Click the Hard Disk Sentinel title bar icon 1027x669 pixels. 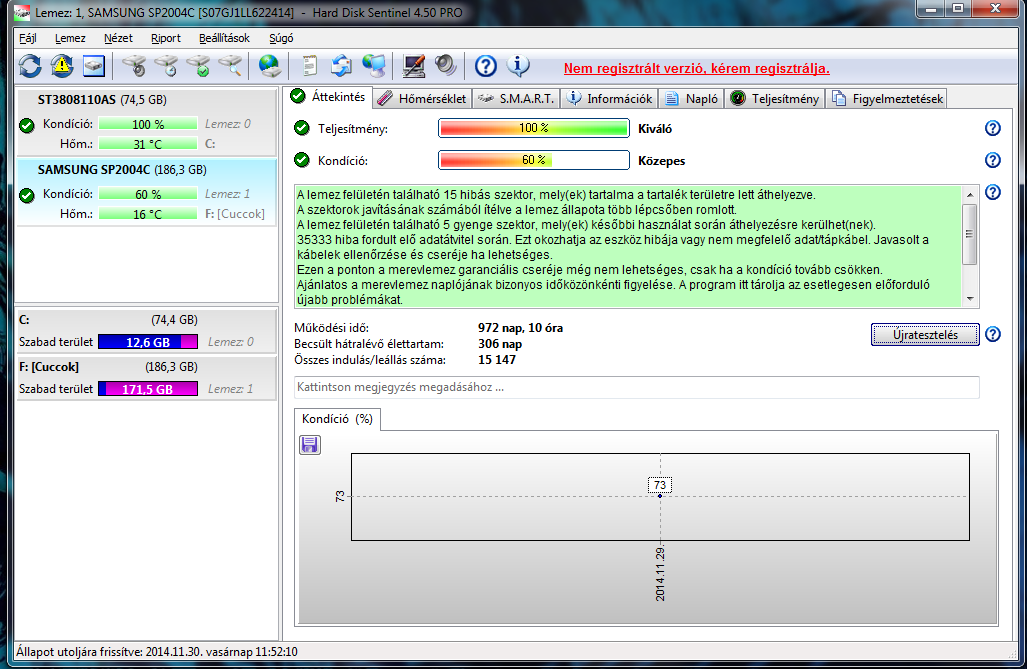[22, 12]
